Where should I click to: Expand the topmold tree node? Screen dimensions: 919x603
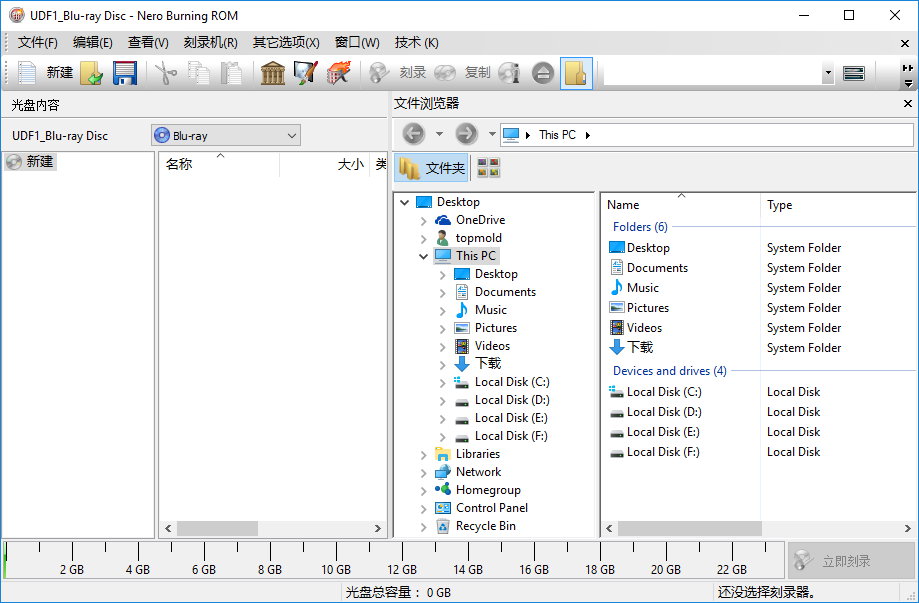[x=423, y=239]
